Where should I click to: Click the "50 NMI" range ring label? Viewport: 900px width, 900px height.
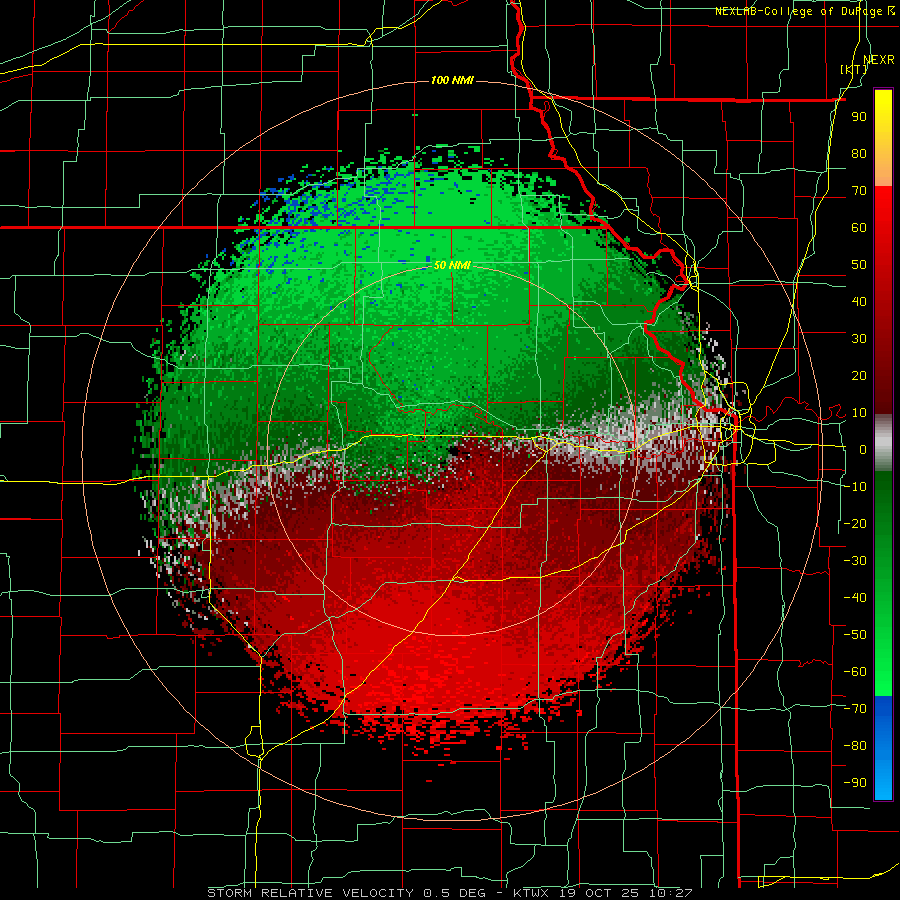tap(452, 265)
